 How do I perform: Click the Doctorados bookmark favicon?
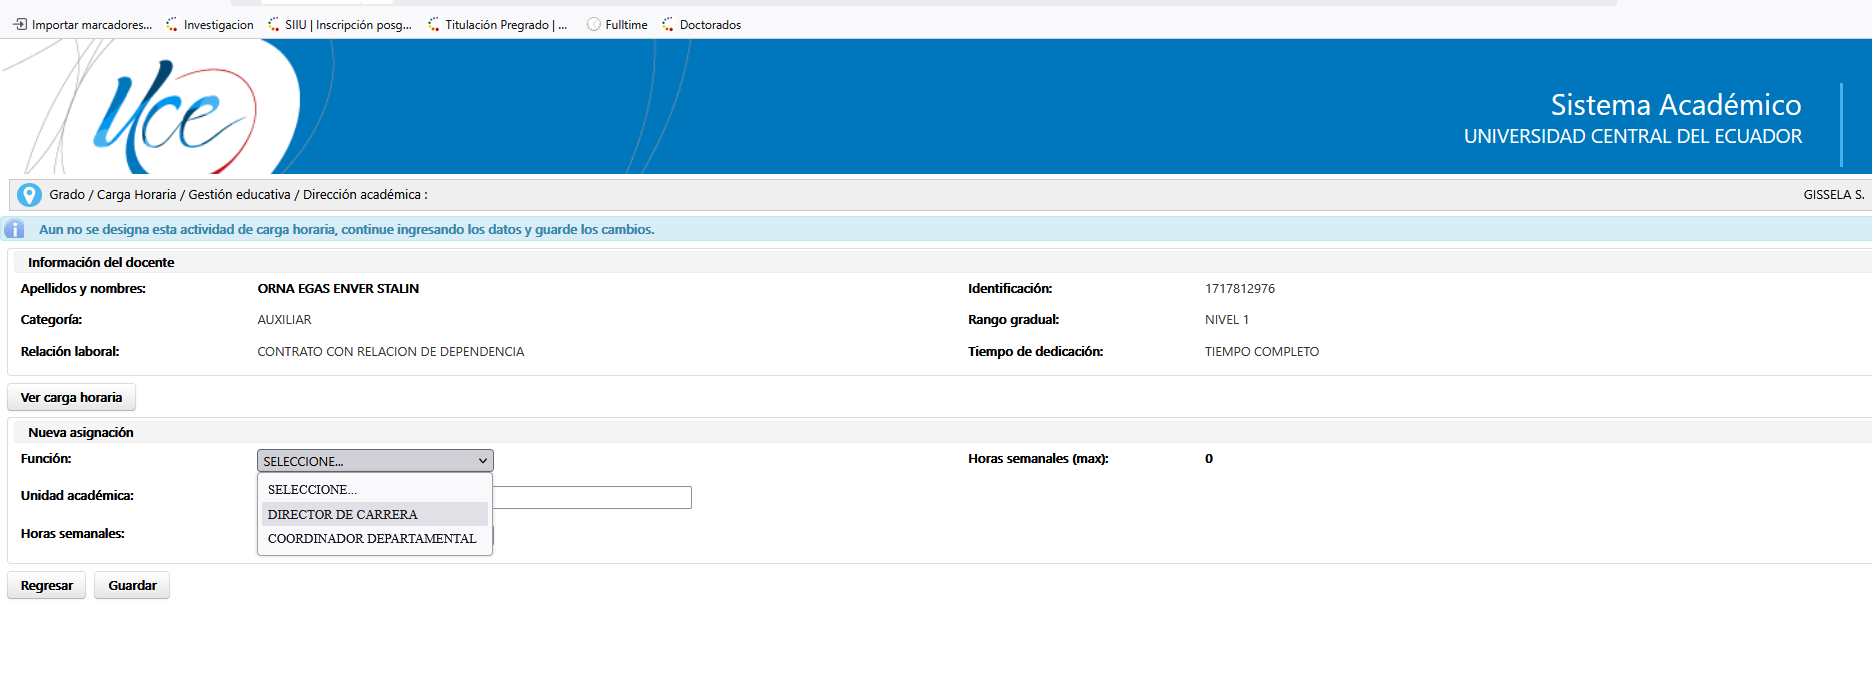click(668, 24)
